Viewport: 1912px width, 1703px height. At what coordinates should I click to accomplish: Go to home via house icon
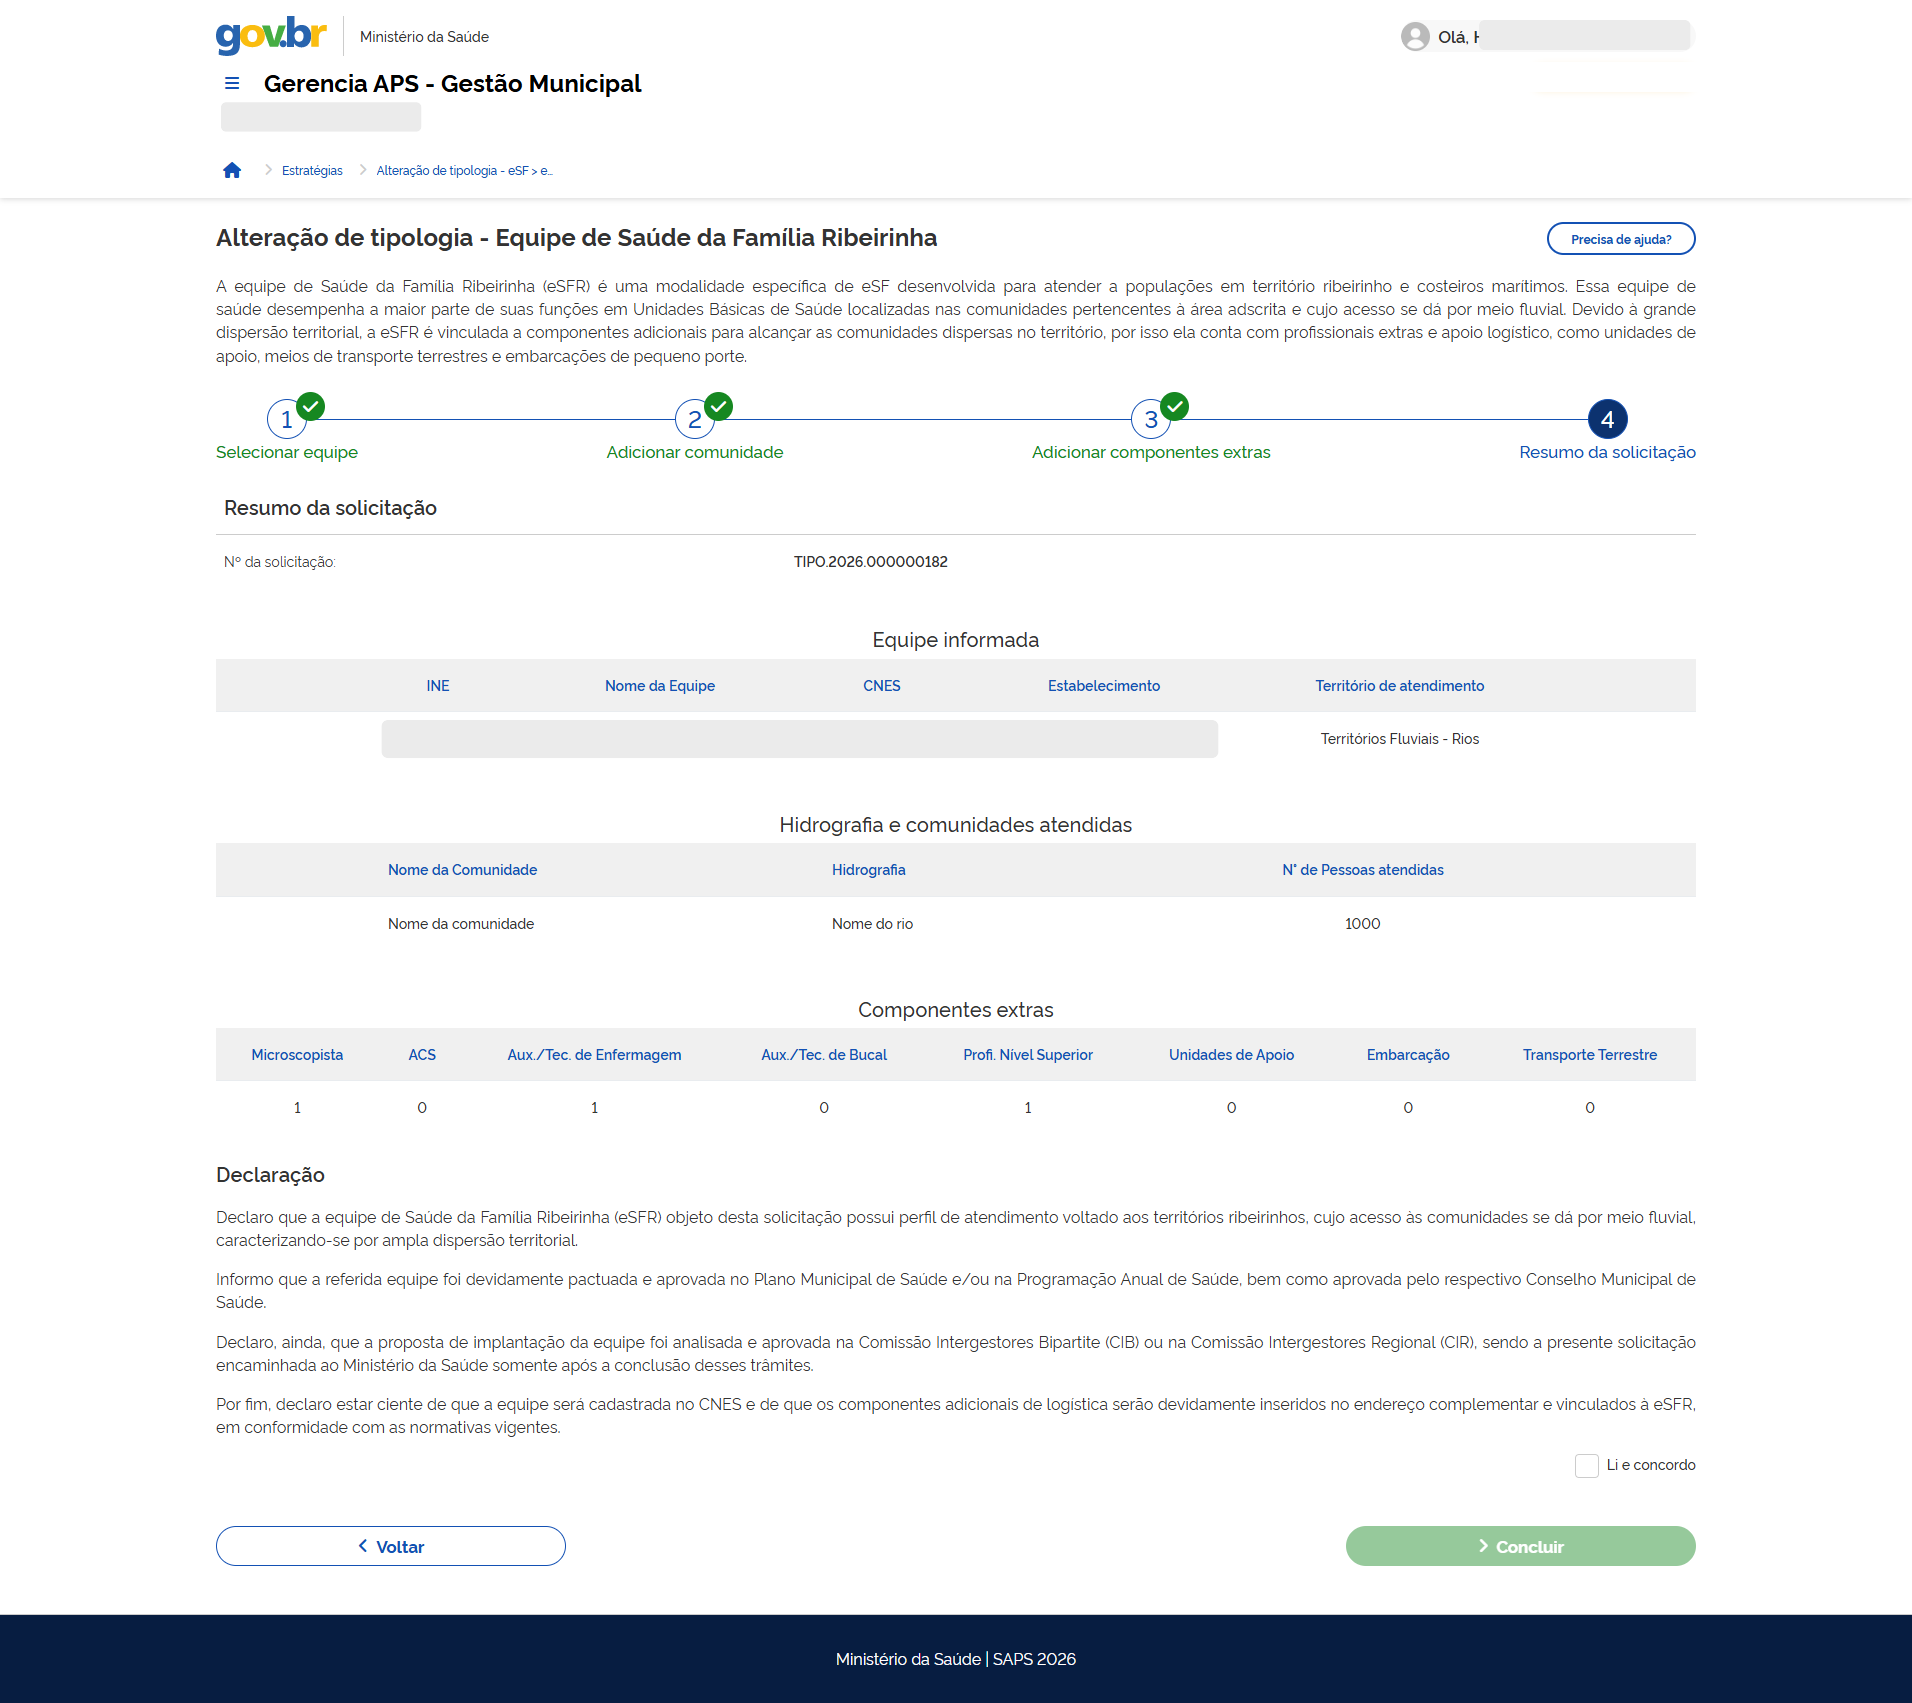pyautogui.click(x=232, y=170)
